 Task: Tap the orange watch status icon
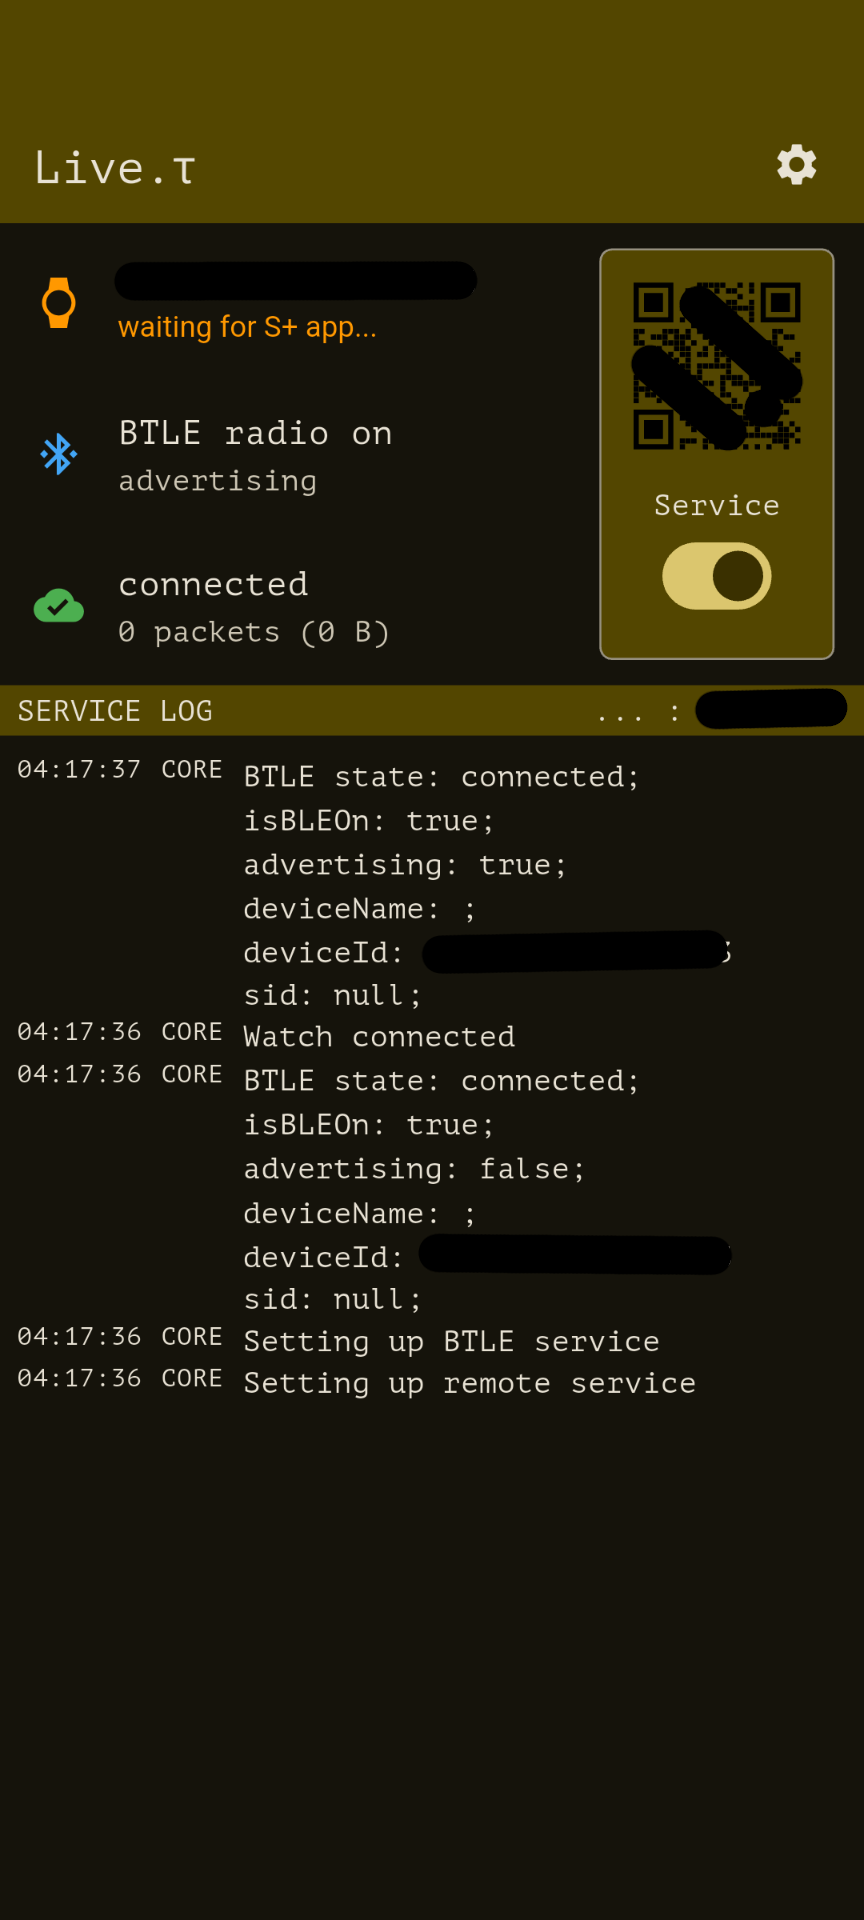tap(59, 303)
